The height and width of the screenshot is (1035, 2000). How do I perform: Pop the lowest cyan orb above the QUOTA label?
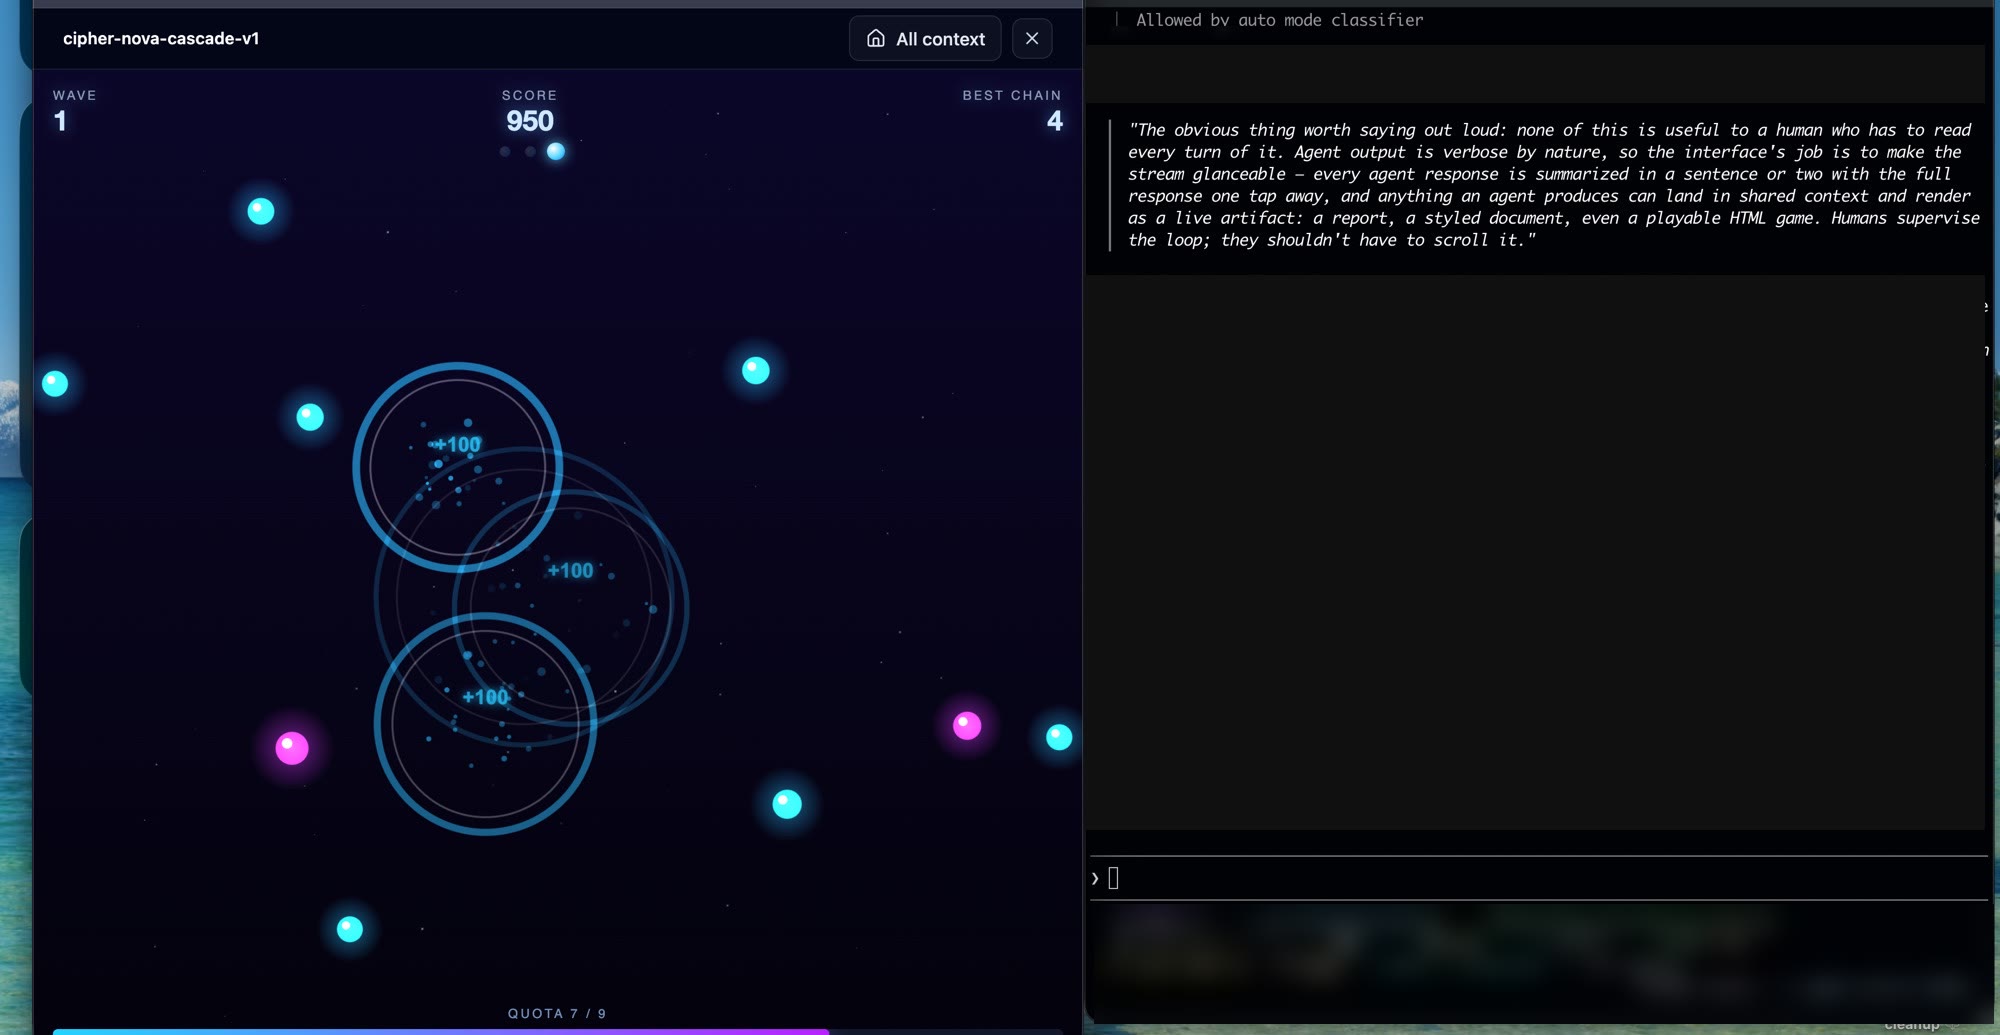(350, 929)
